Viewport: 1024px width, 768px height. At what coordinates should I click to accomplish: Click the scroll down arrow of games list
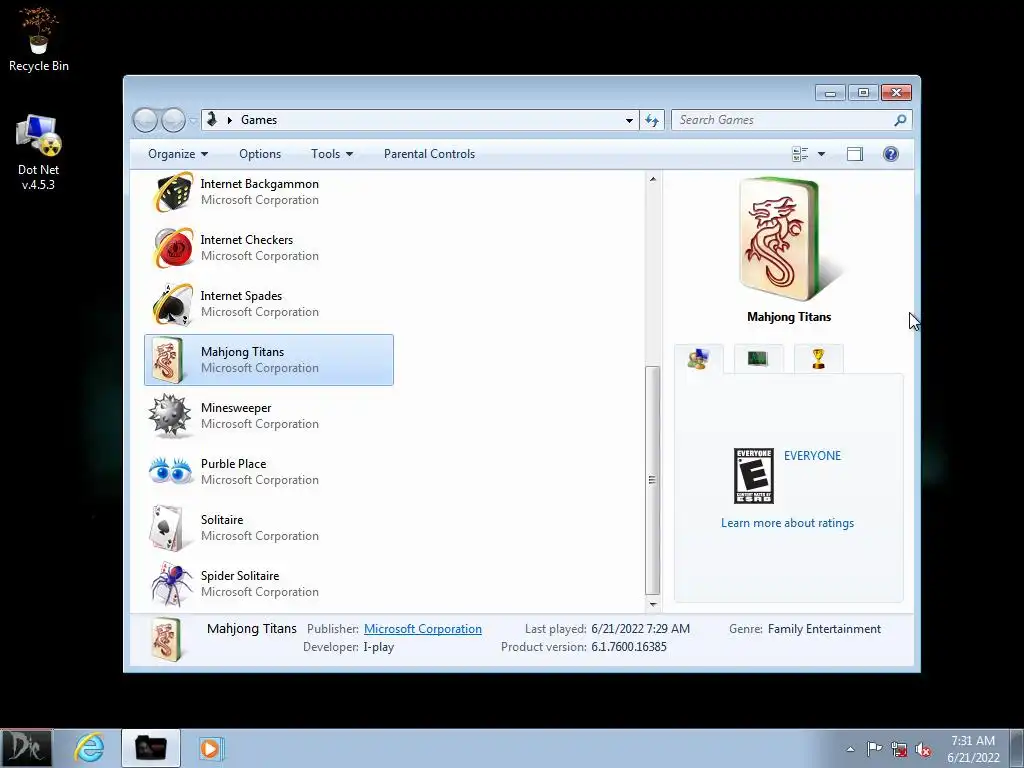click(652, 604)
